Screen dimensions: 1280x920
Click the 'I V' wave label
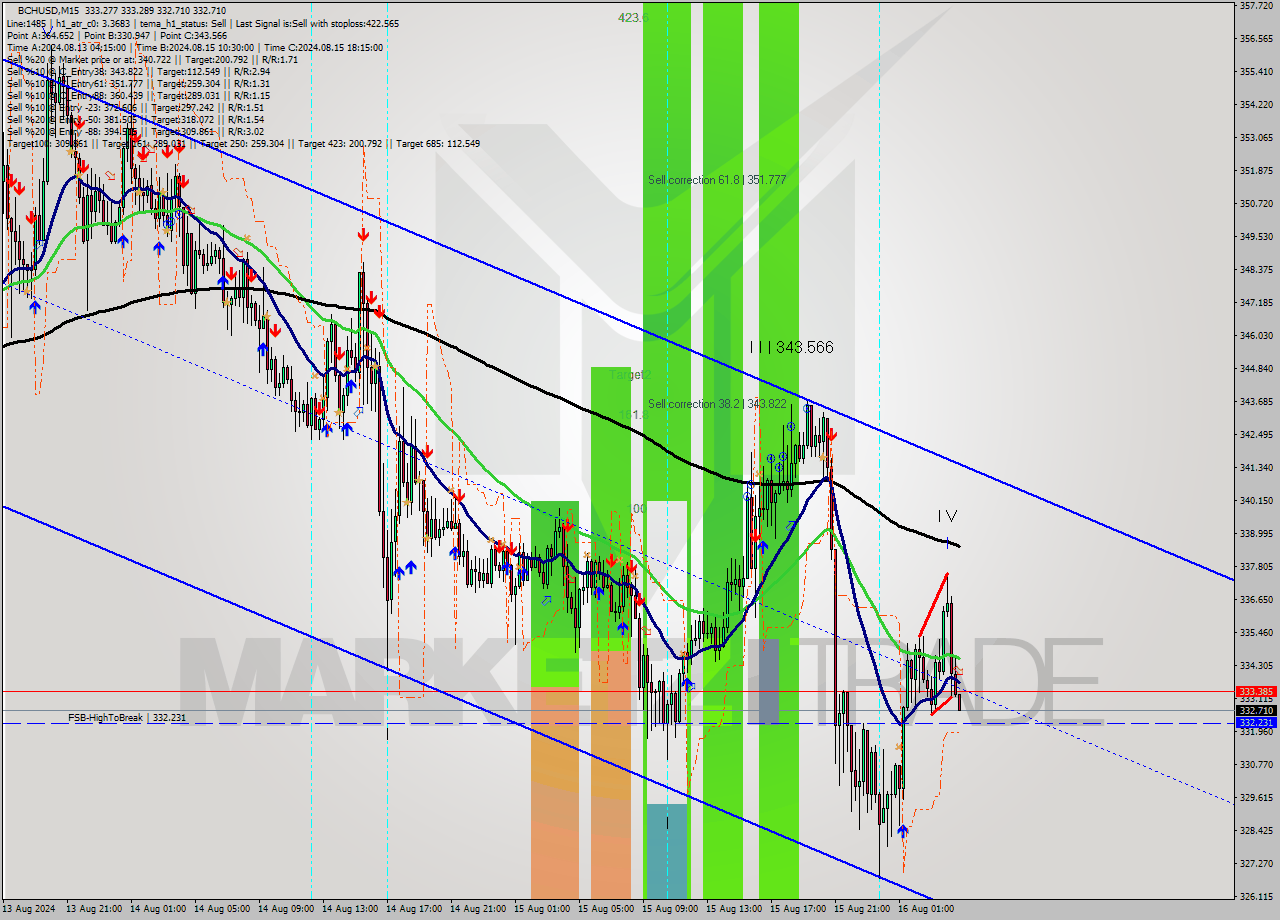tap(947, 516)
